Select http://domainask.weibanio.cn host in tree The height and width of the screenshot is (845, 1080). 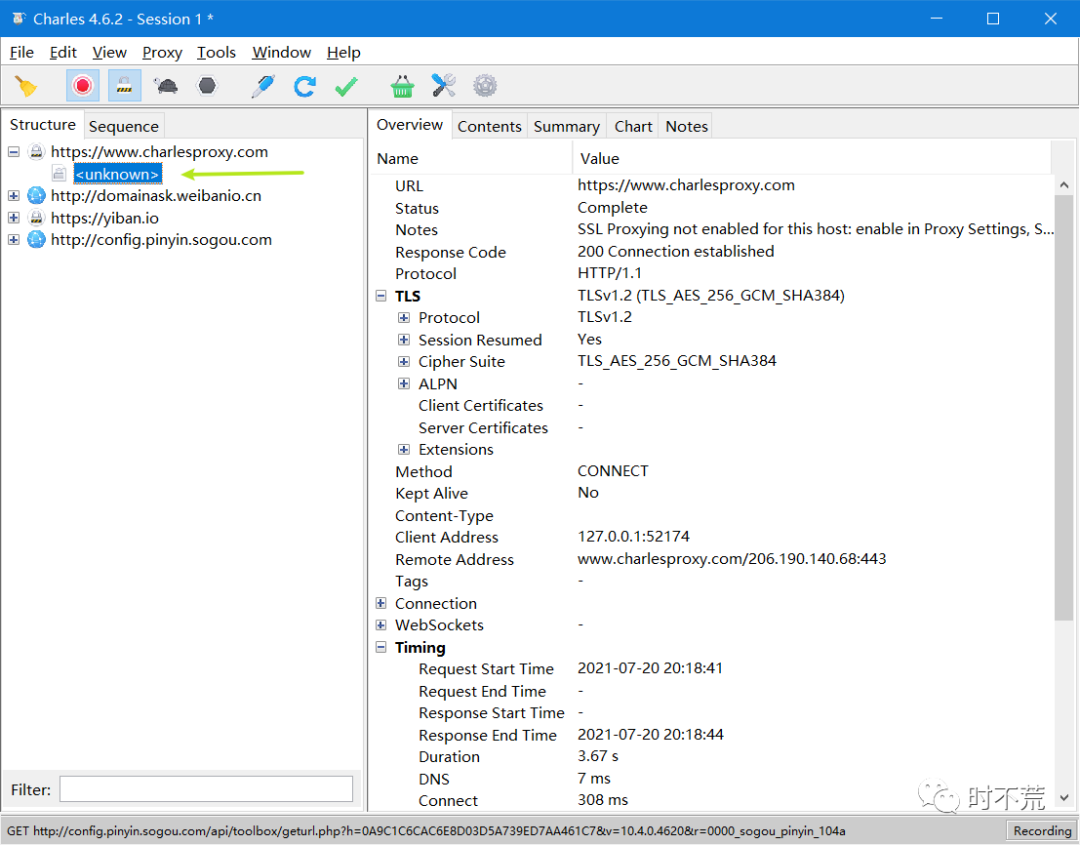pyautogui.click(x=156, y=196)
